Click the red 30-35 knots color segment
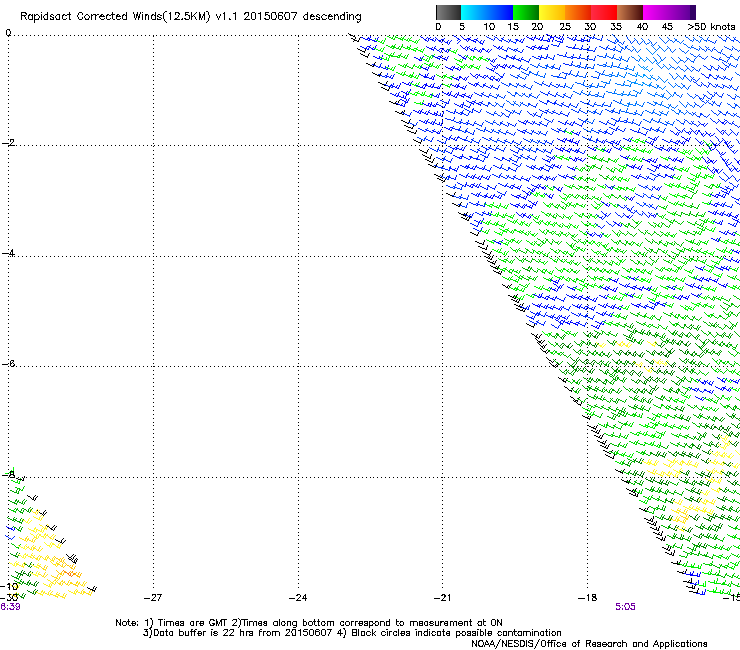 coord(604,12)
